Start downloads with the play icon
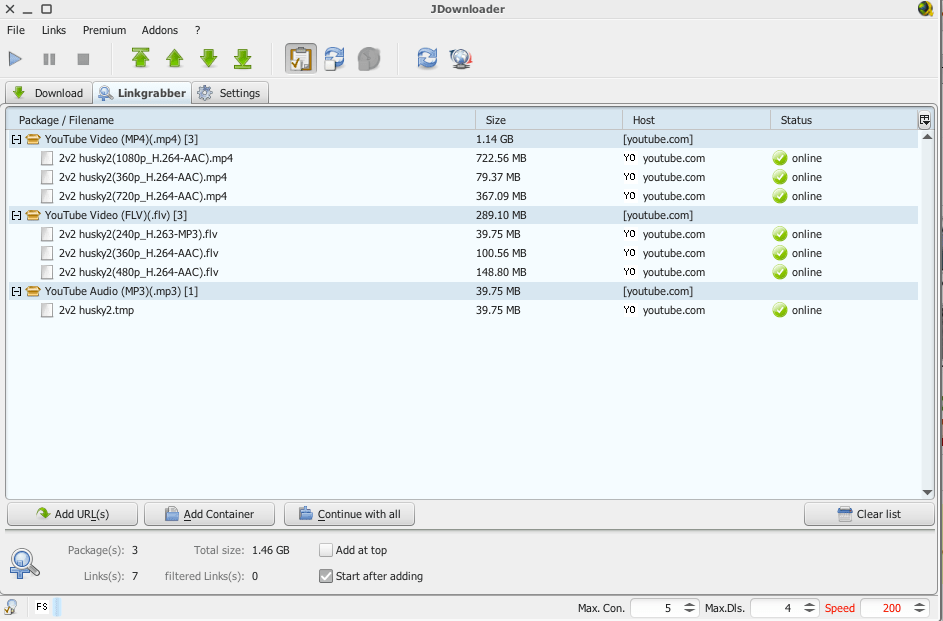The image size is (943, 621). 16,59
